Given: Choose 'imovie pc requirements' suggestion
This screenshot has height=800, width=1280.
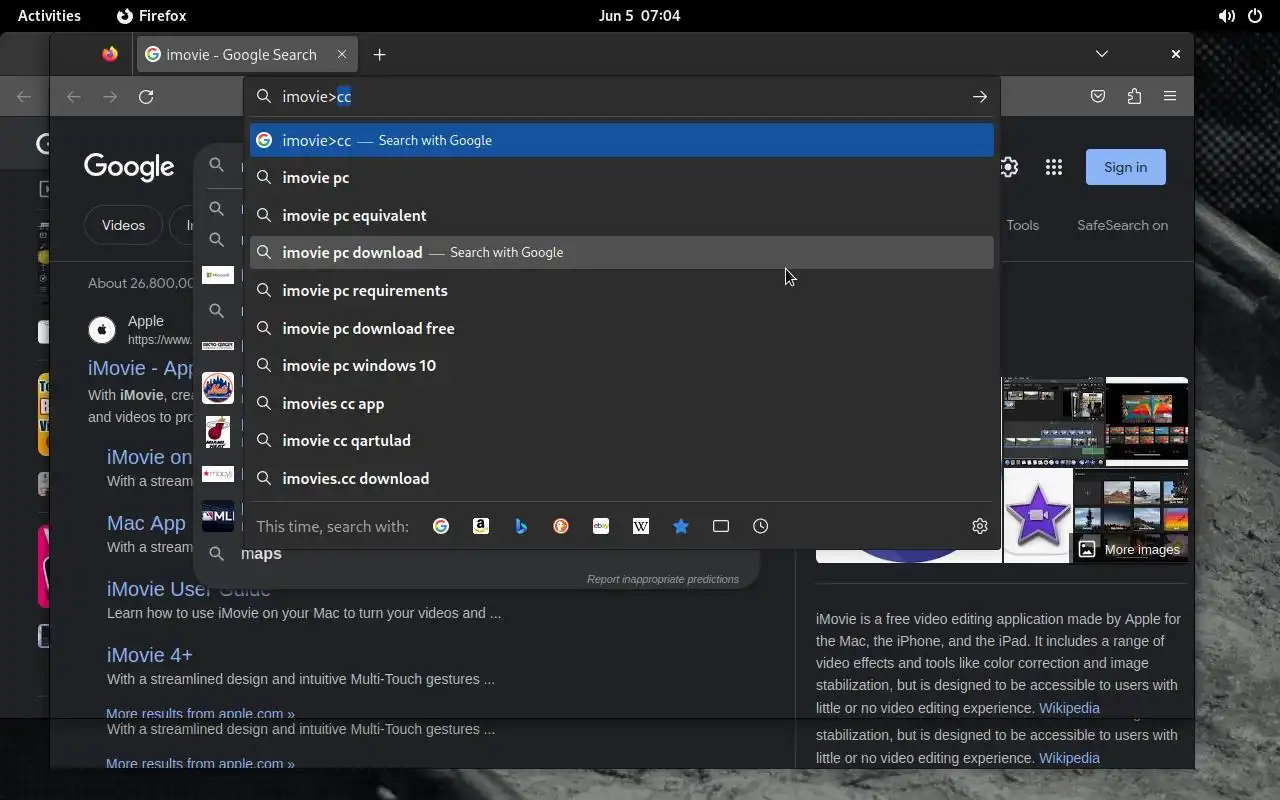Looking at the screenshot, I should 622,291.
